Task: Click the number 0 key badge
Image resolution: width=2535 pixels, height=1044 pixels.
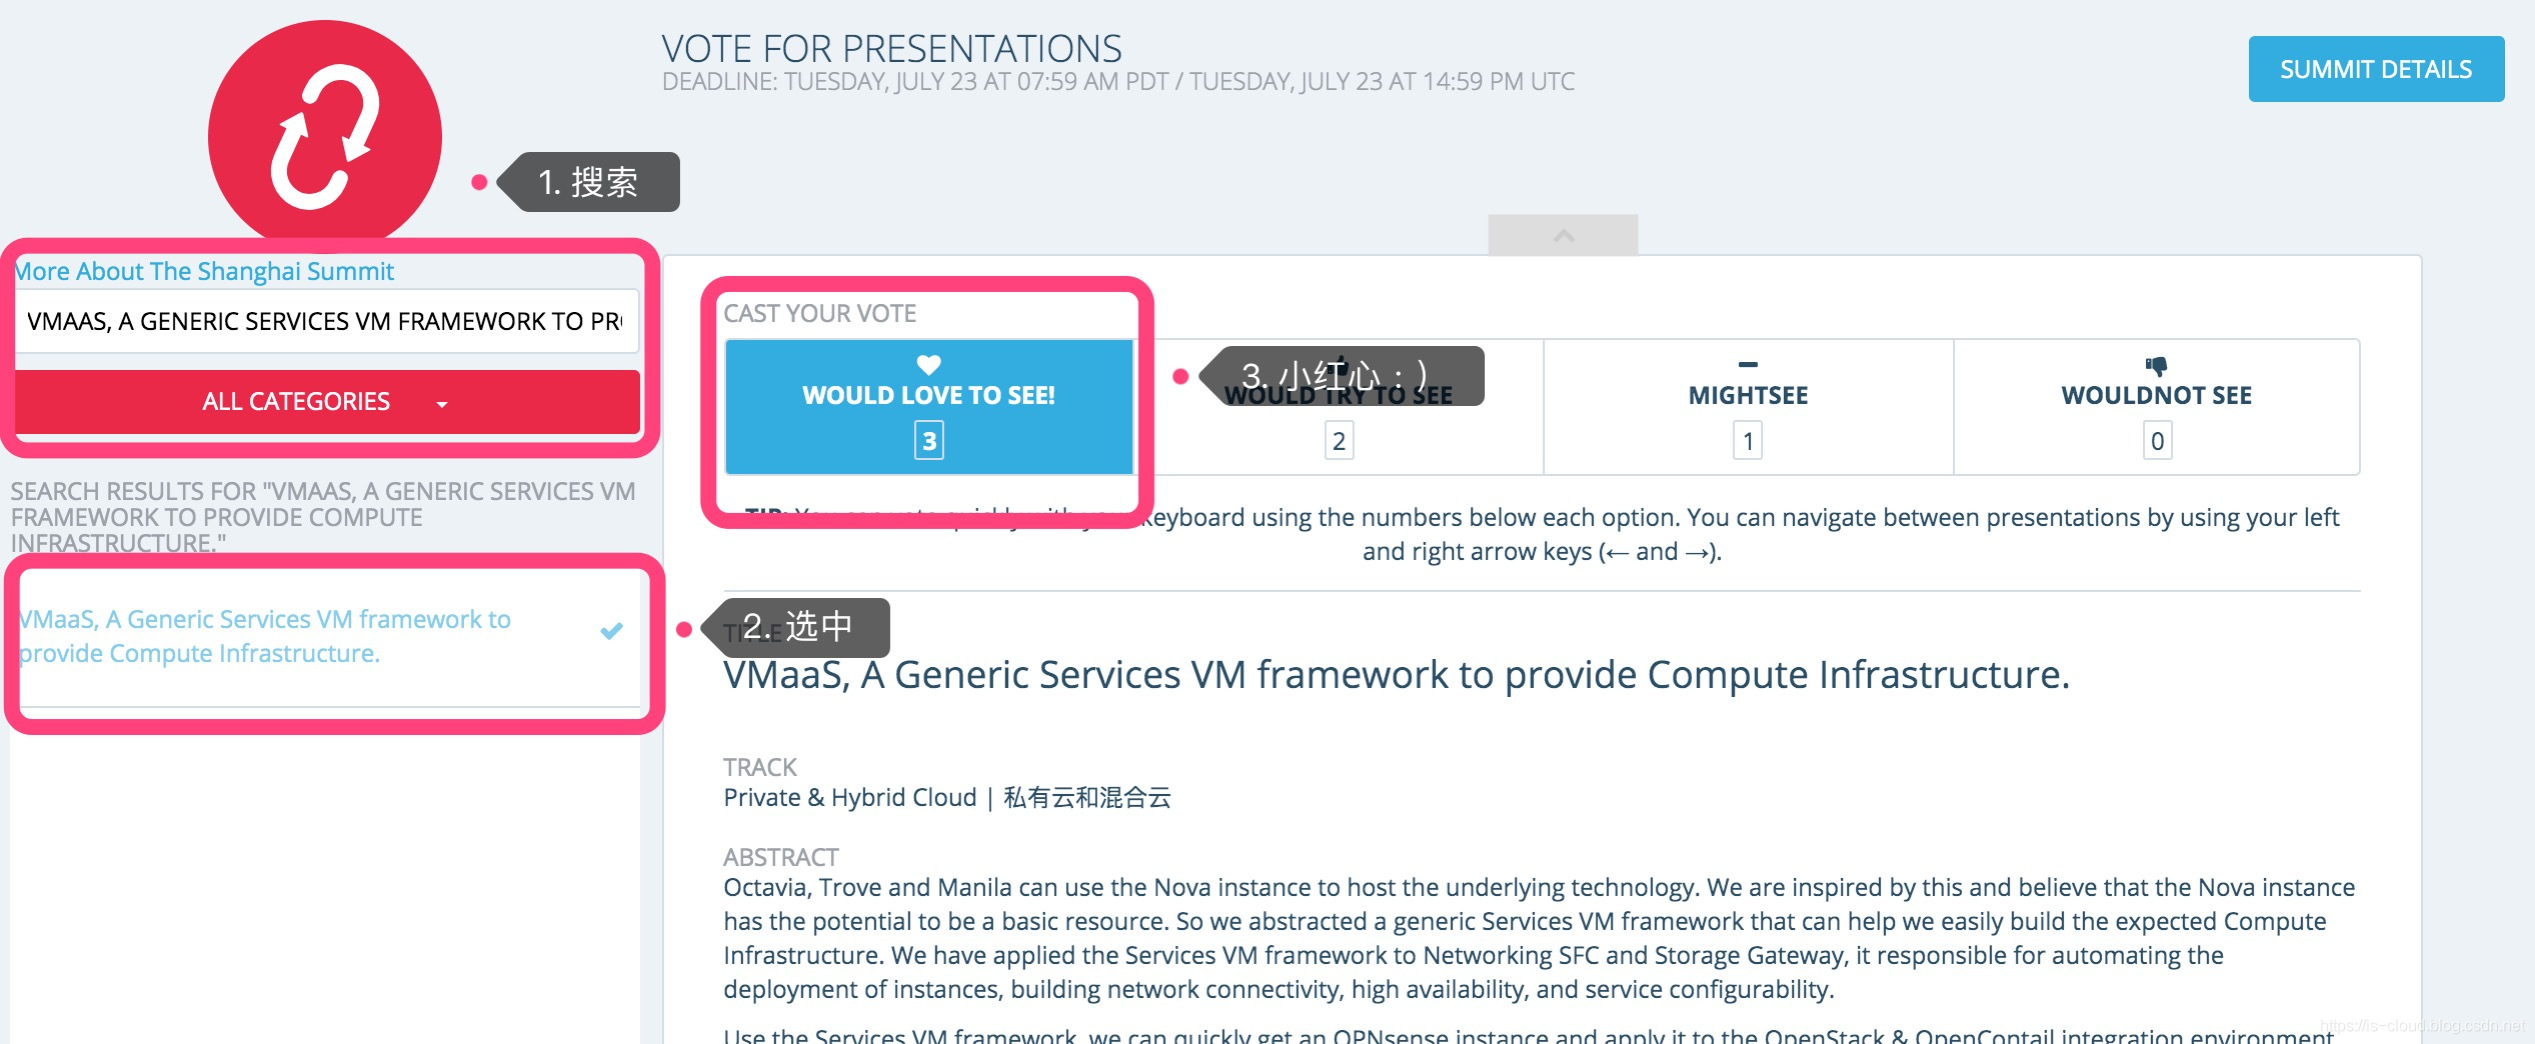Action: pos(2157,441)
